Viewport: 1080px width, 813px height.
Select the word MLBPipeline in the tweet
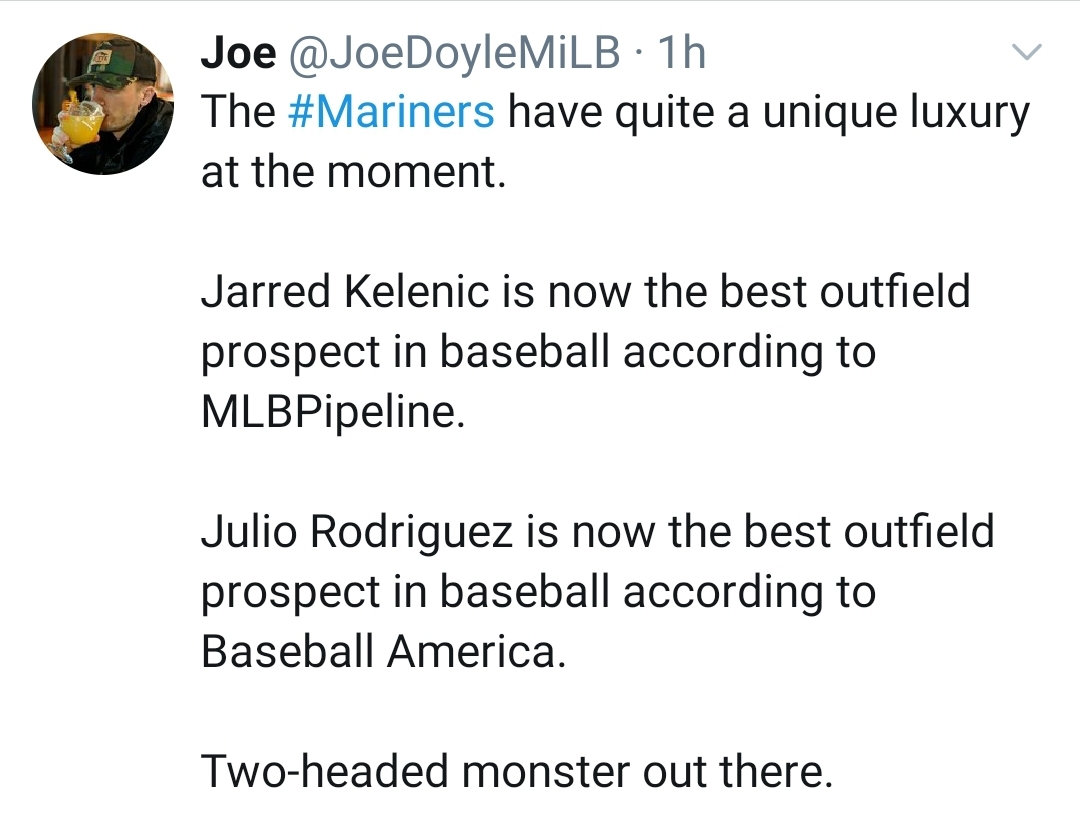pyautogui.click(x=333, y=412)
